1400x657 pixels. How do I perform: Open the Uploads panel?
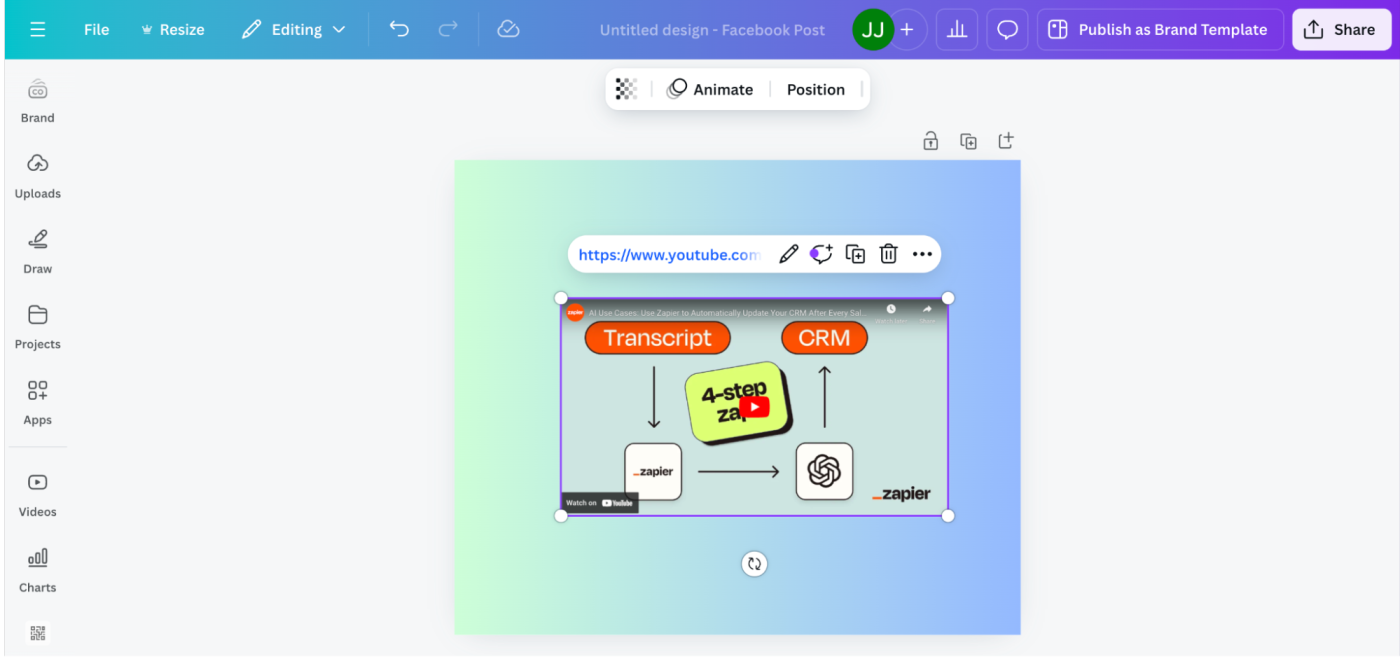coord(38,176)
